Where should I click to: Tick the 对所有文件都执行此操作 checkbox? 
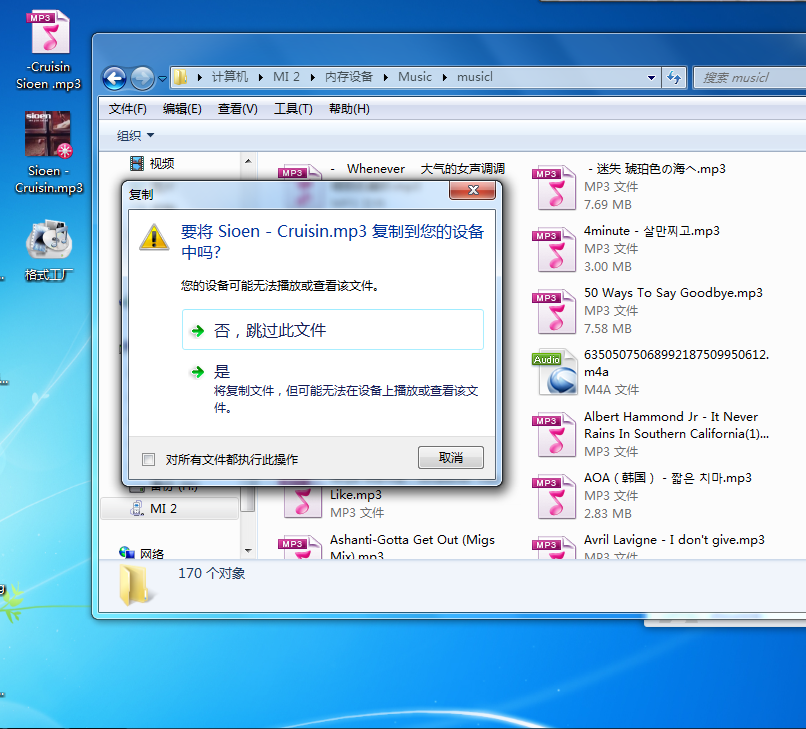pyautogui.click(x=149, y=459)
